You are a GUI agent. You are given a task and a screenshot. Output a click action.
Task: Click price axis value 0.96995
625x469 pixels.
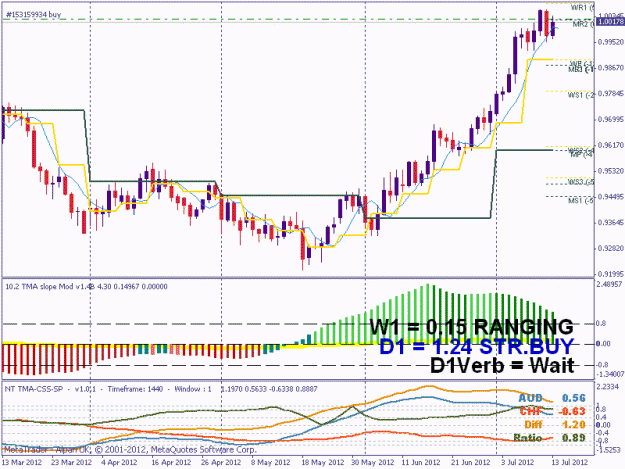pos(611,119)
